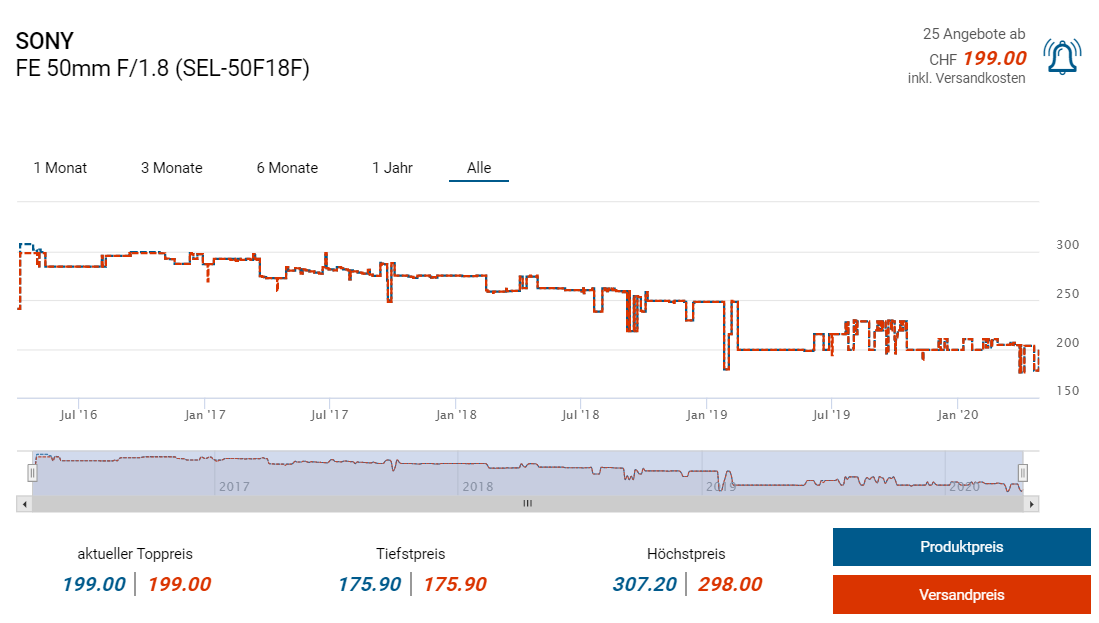Click the orange aktueller Toppreis value 199.00
Viewport: 1099px width, 623px height.
coord(180,585)
